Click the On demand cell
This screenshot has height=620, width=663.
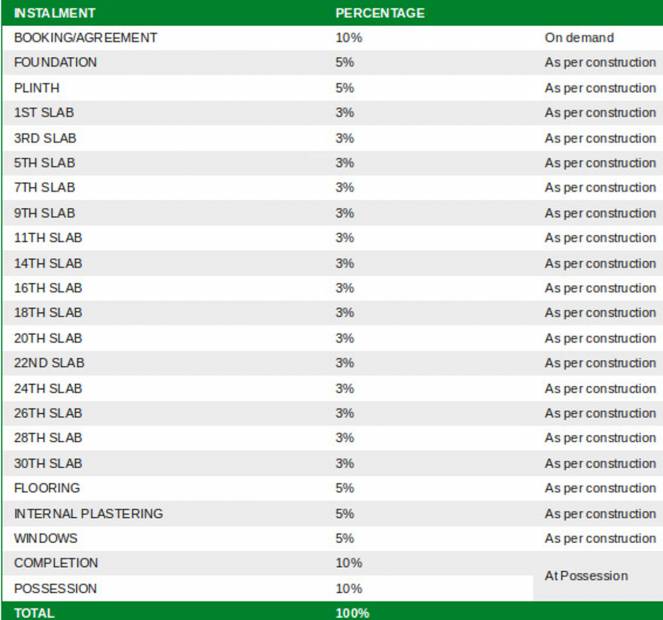click(579, 38)
